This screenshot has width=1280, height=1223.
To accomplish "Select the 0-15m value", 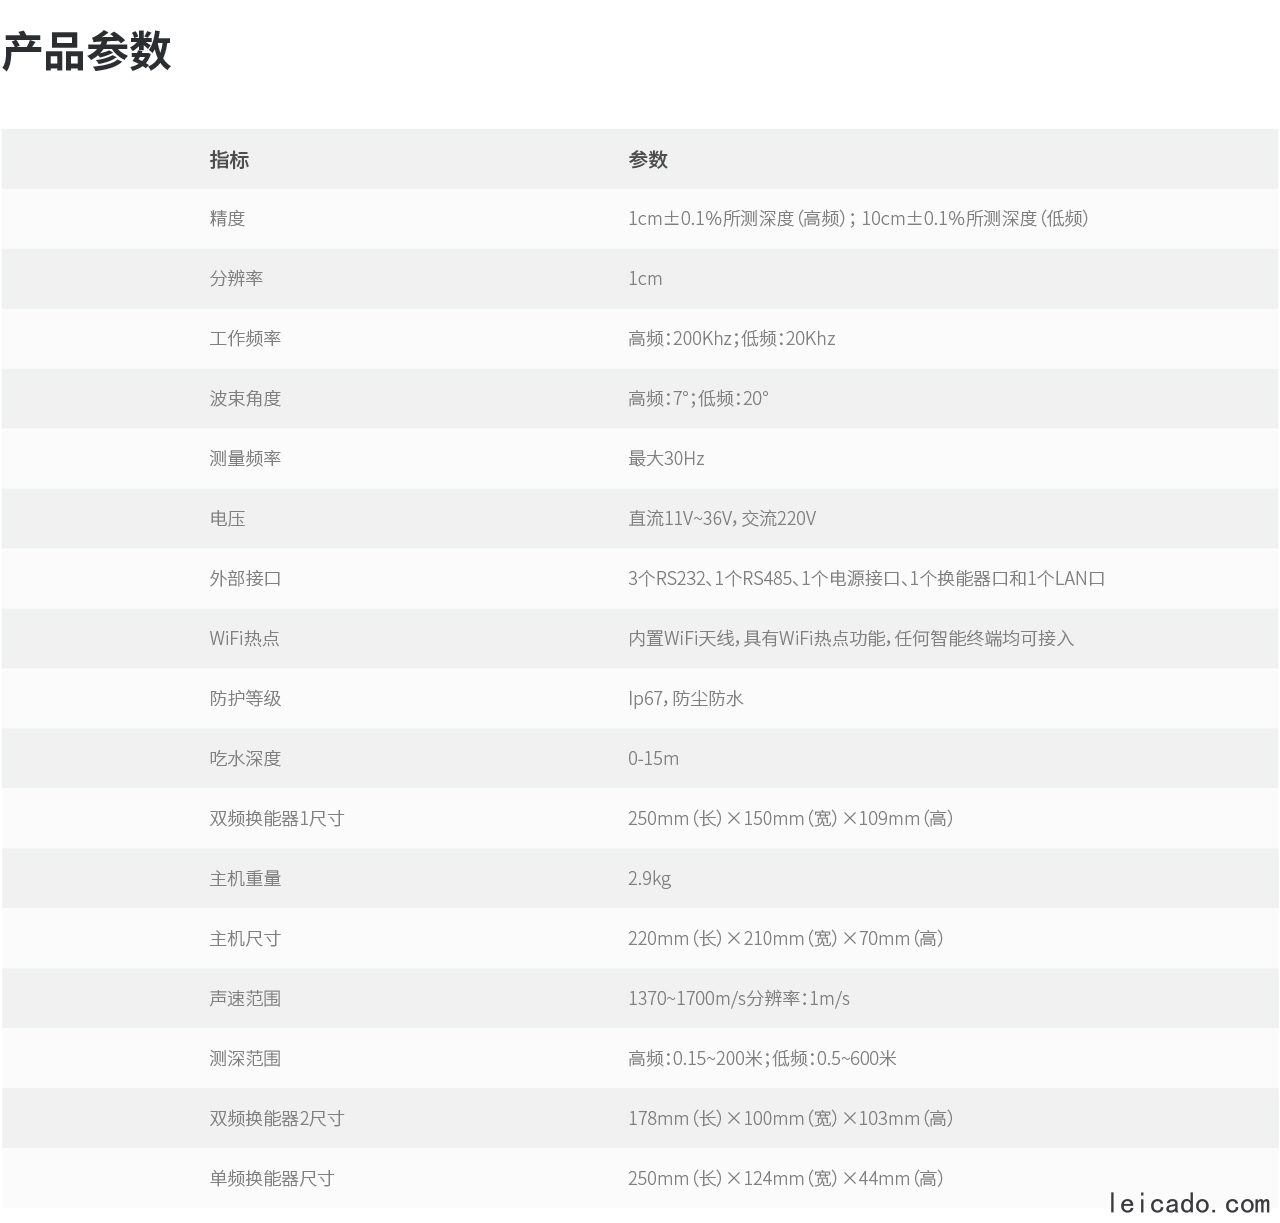I will [653, 759].
